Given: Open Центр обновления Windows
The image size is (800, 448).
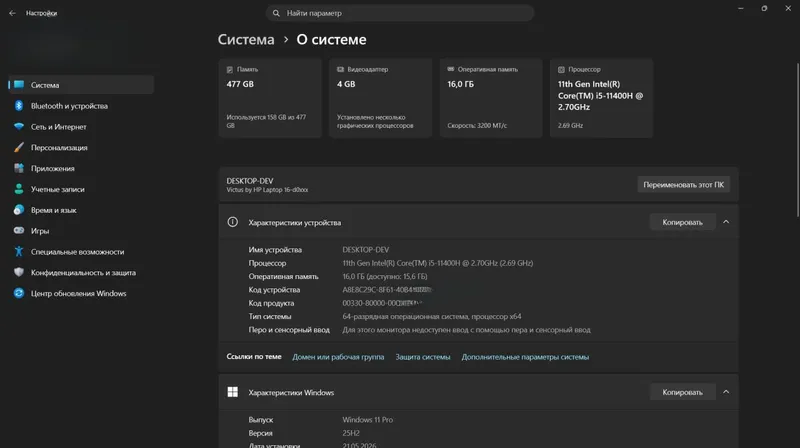Looking at the screenshot, I should [x=81, y=293].
